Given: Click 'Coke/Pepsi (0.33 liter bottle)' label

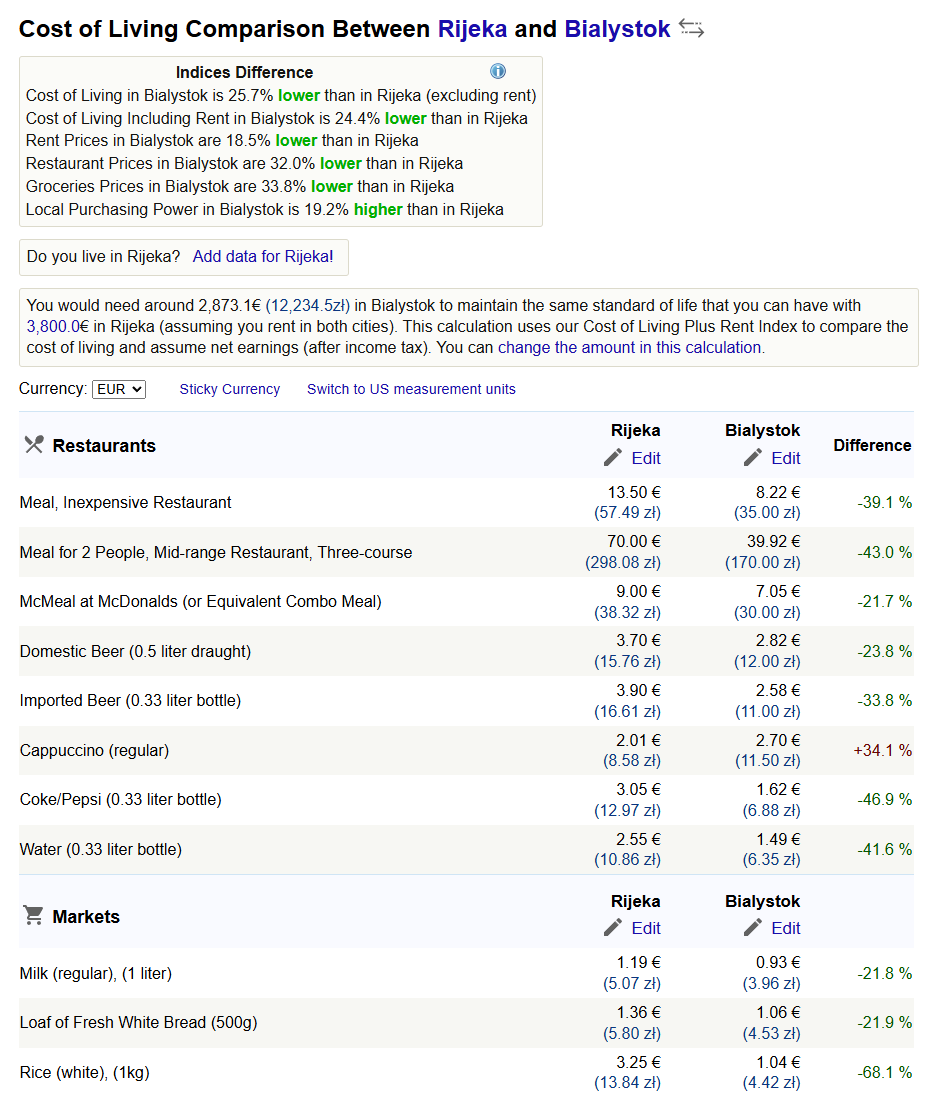Looking at the screenshot, I should tap(120, 800).
